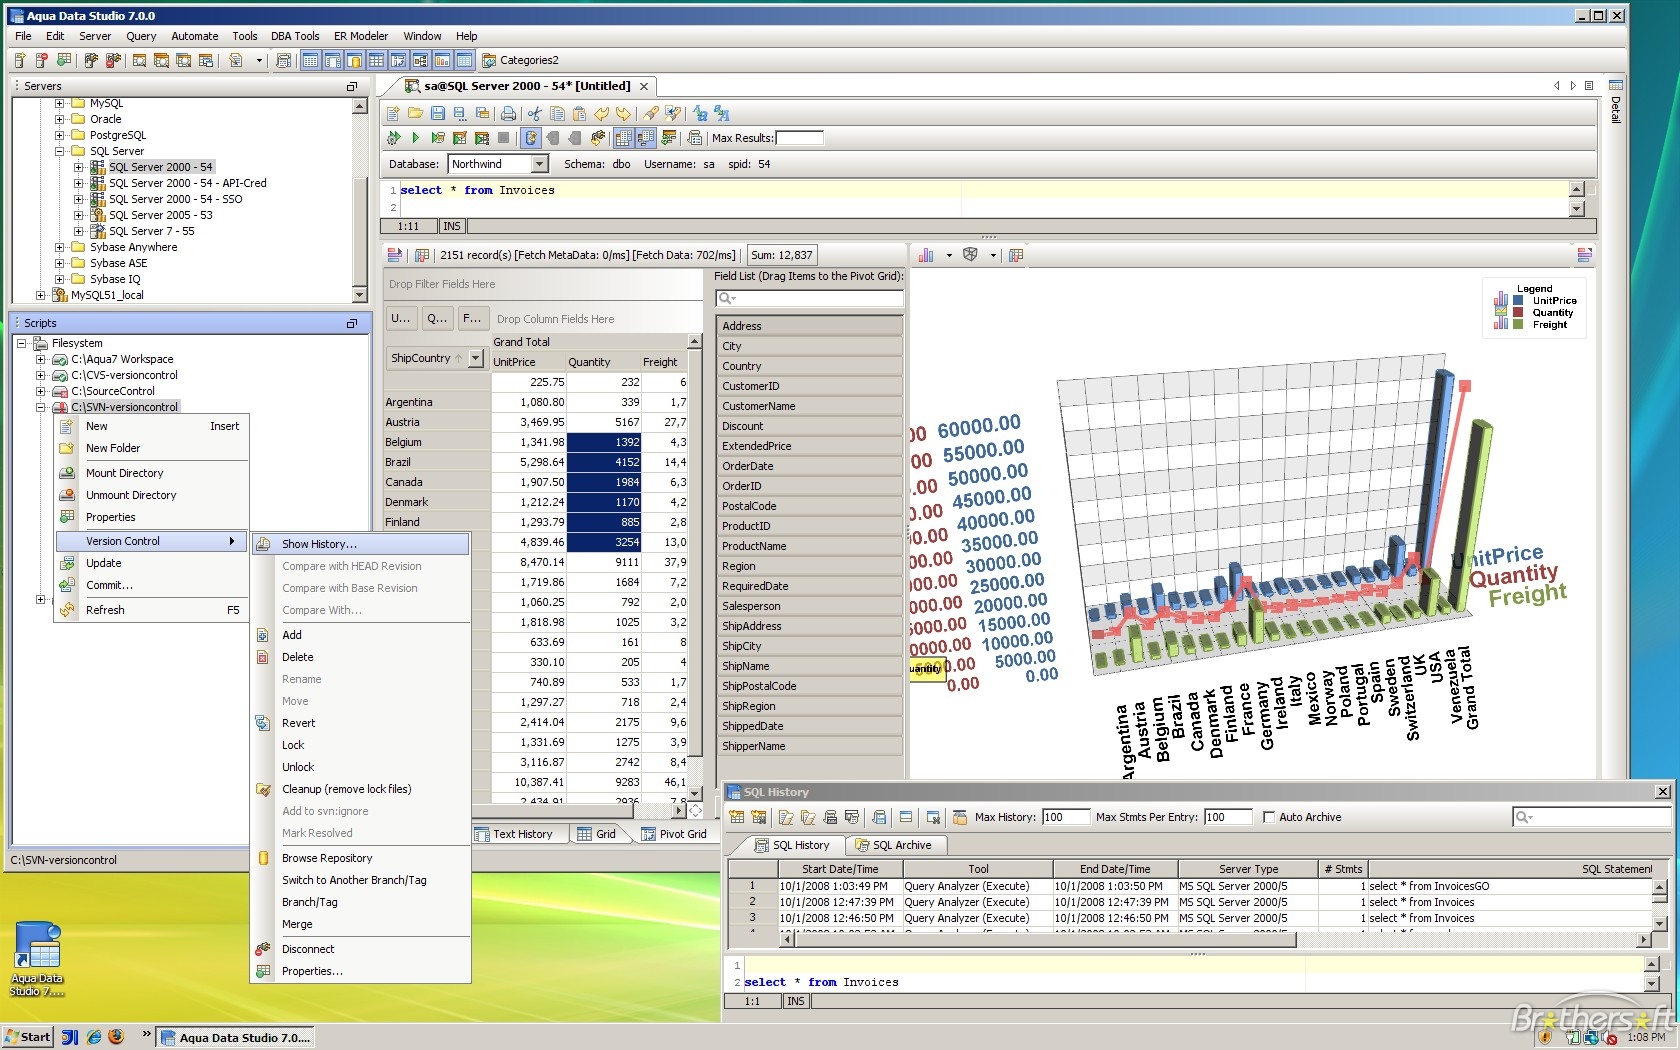1680x1050 pixels.
Task: Click the Paste clipboard icon
Action: point(579,114)
